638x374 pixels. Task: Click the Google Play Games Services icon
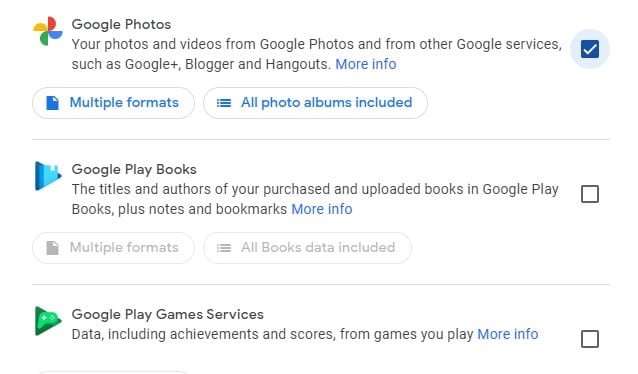(48, 321)
